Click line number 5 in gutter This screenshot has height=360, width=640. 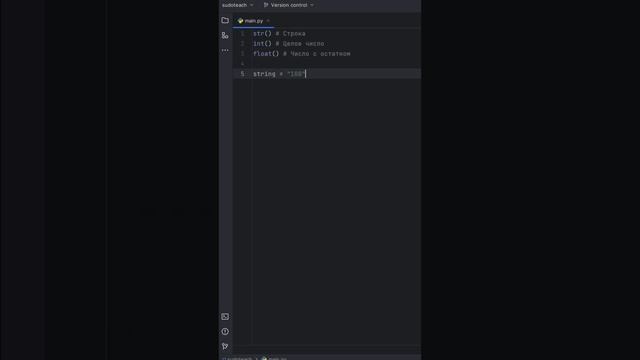(x=242, y=74)
